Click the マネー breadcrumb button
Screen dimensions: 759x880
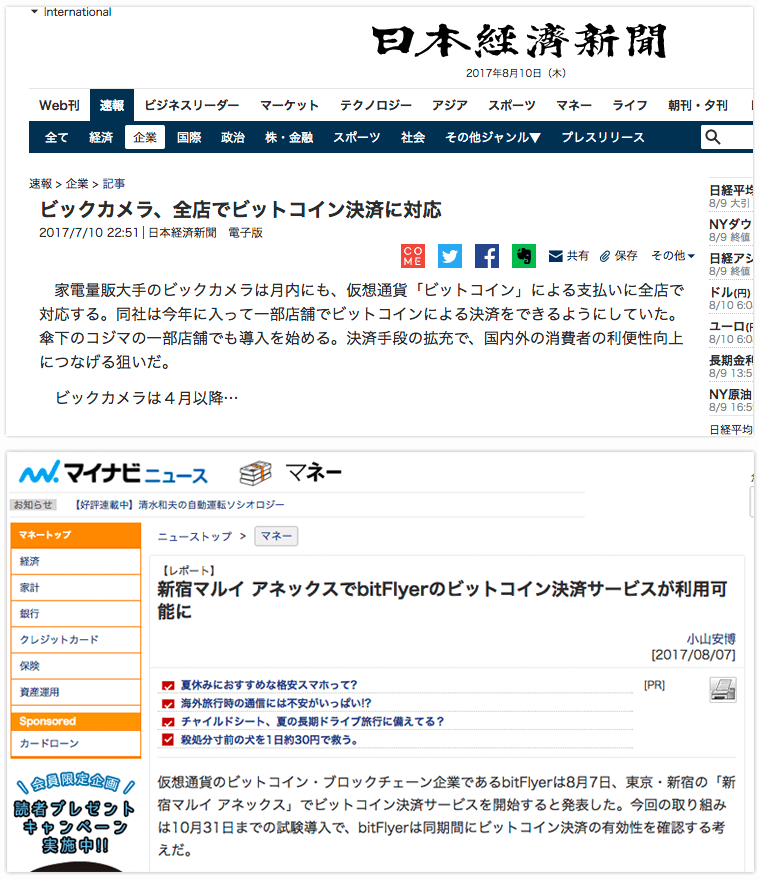(277, 536)
